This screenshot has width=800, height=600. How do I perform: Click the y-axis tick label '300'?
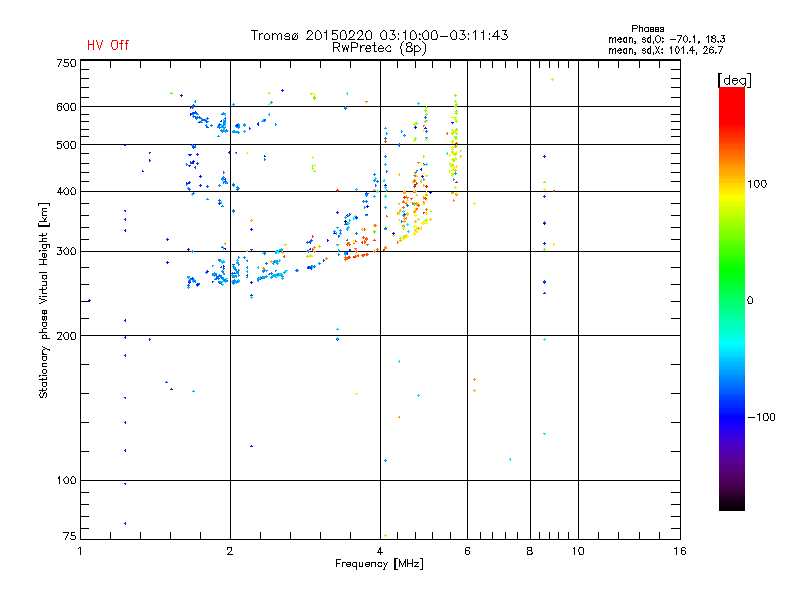coord(66,252)
